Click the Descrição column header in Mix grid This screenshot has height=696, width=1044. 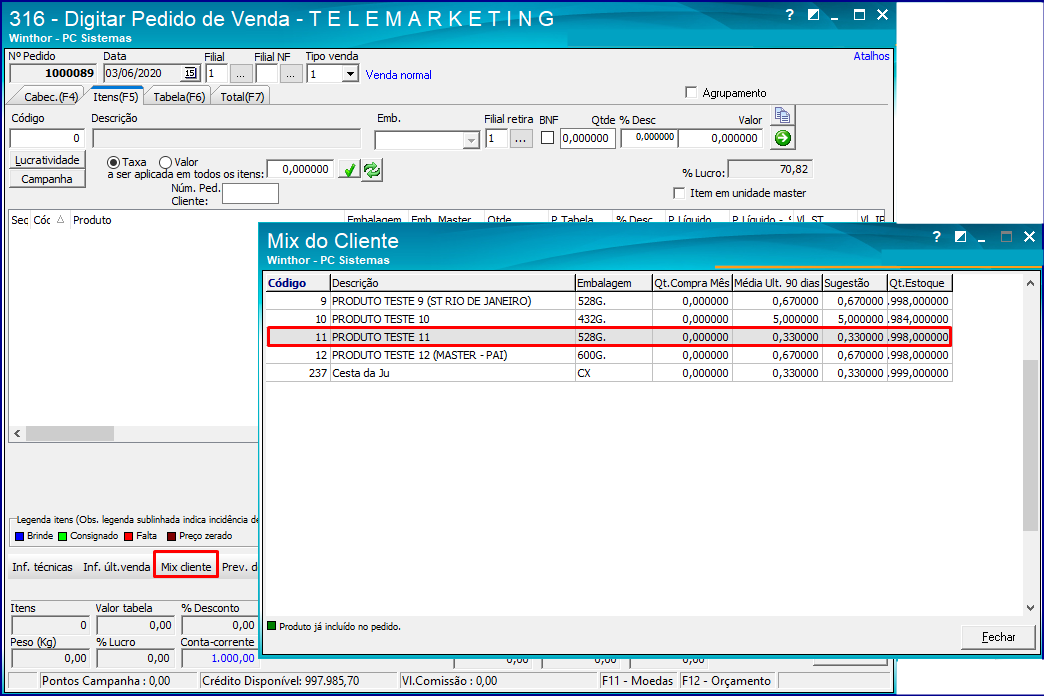452,282
